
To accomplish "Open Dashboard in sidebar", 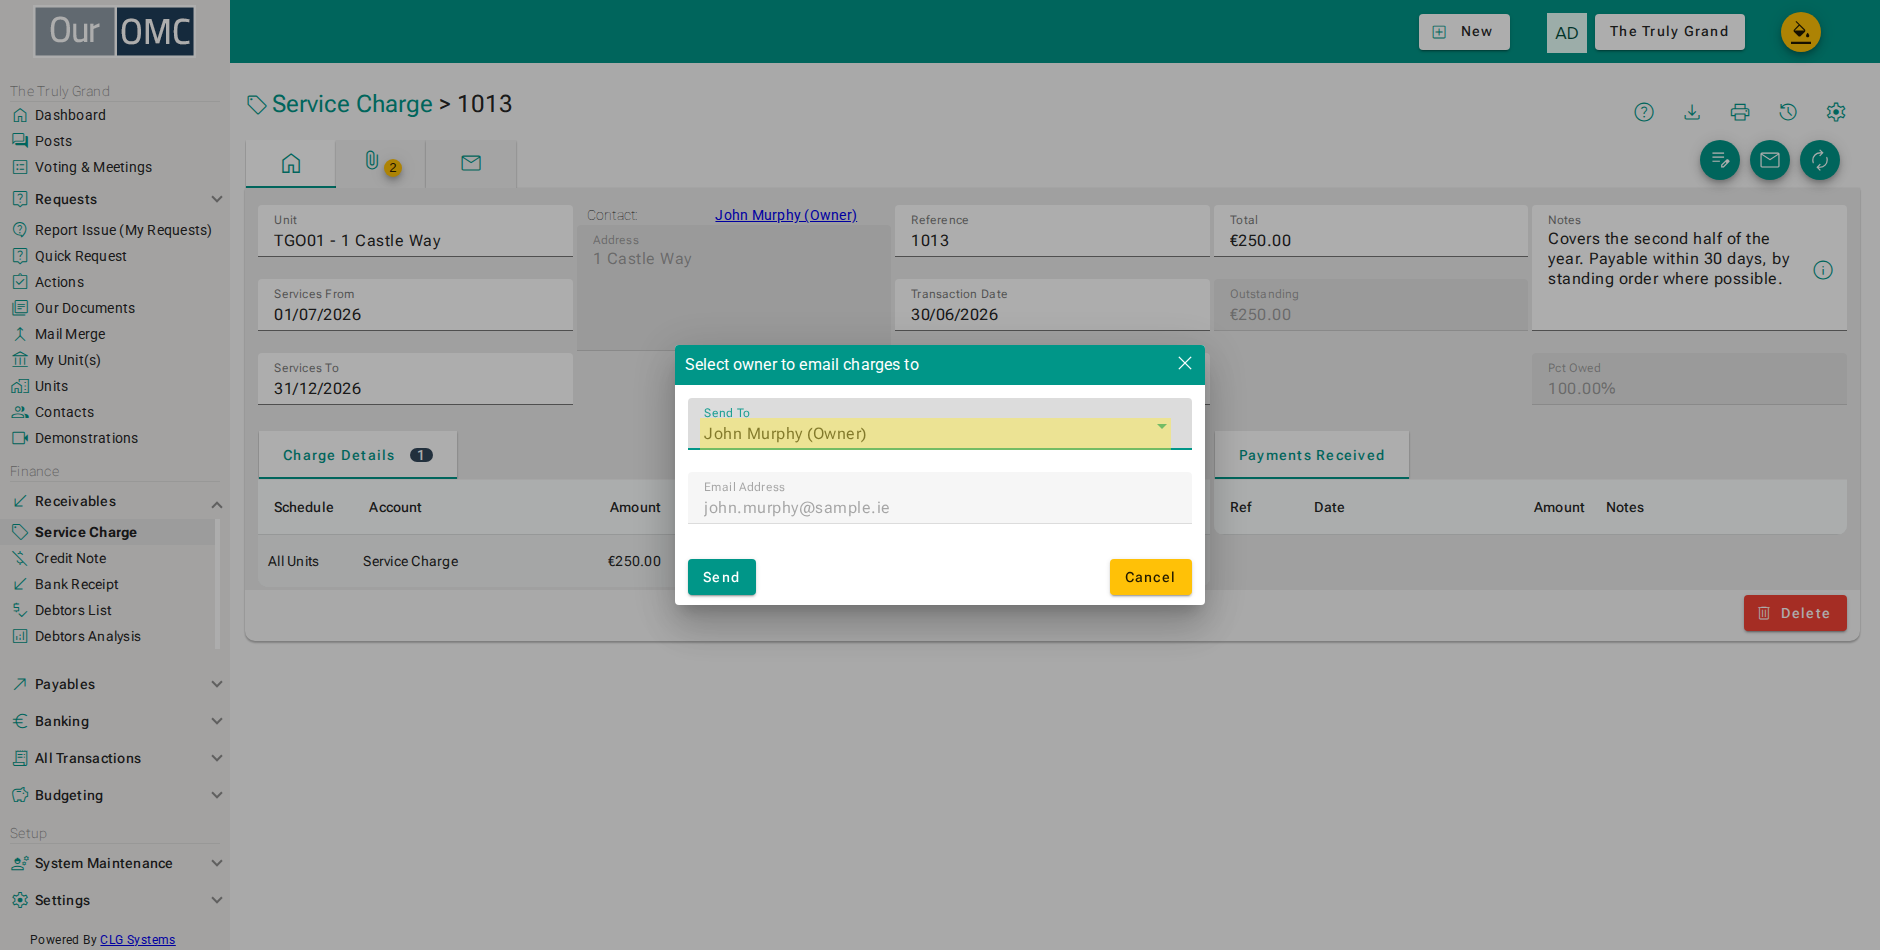I will [70, 115].
